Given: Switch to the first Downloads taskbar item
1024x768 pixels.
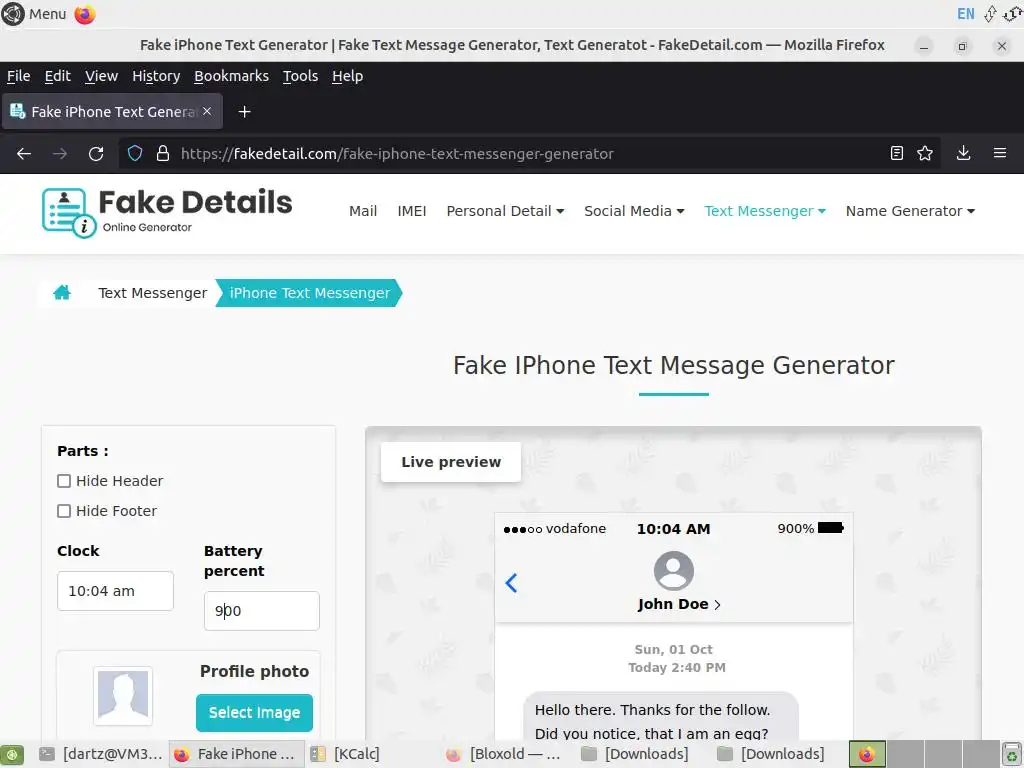Looking at the screenshot, I should 637,754.
